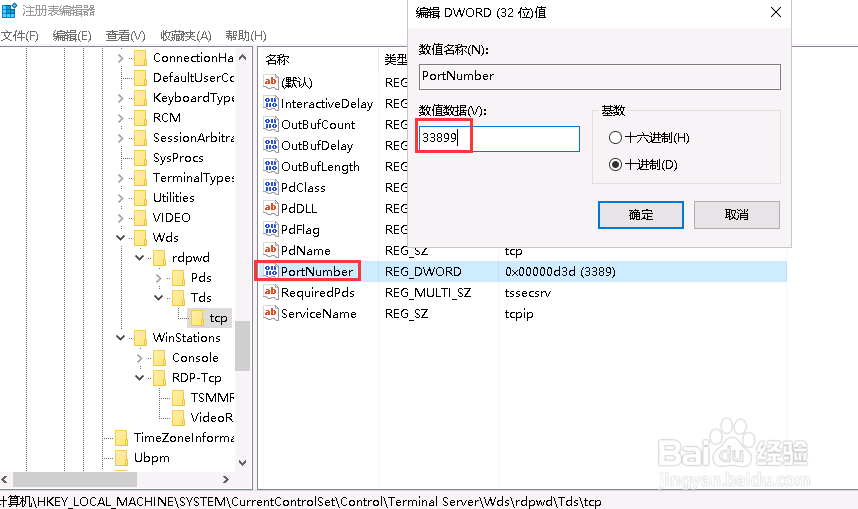Expand the Console key

(140, 358)
